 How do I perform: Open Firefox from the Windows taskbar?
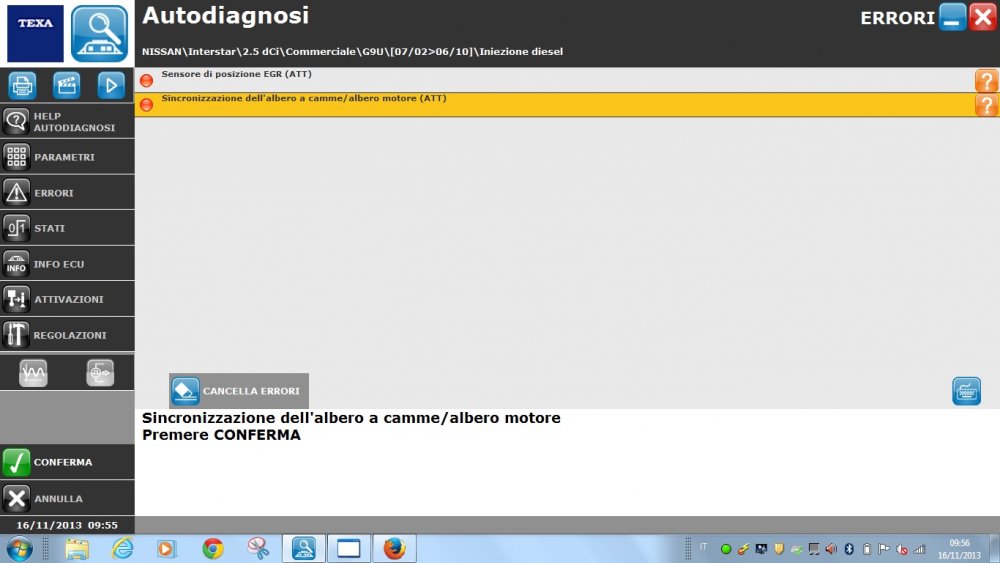tap(394, 548)
